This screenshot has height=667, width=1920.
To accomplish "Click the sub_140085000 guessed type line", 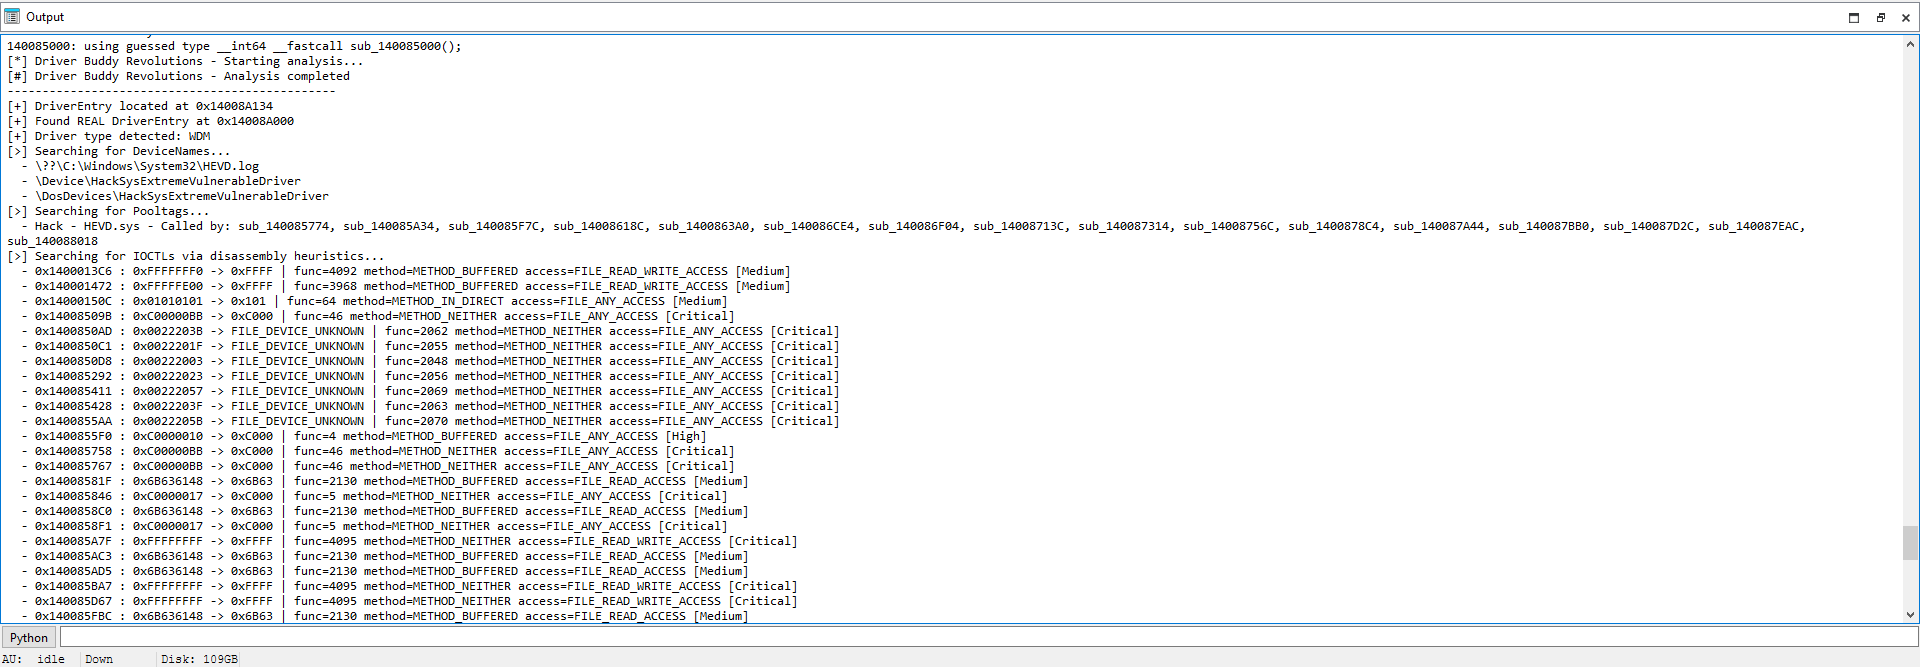I will click(x=235, y=46).
